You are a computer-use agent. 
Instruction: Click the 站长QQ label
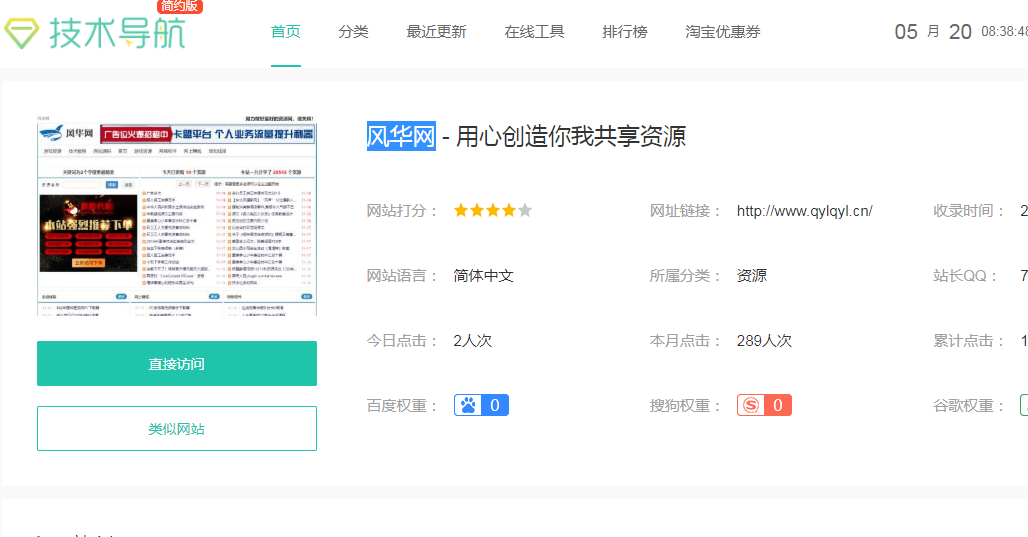tap(965, 275)
